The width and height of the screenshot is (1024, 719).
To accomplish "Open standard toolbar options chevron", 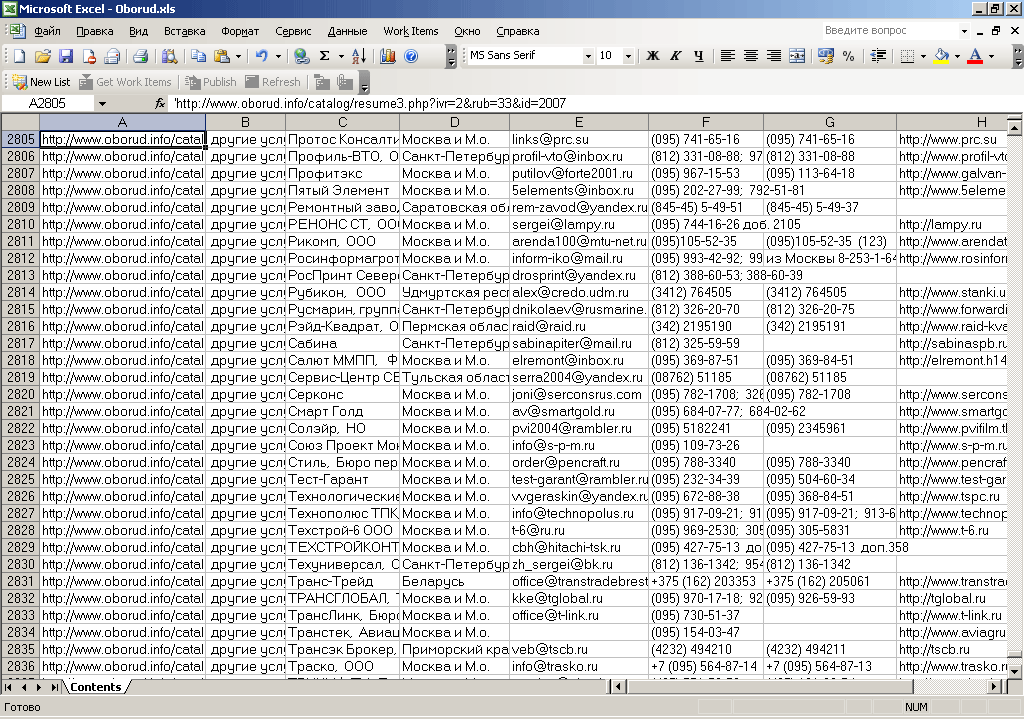I will coord(451,56).
